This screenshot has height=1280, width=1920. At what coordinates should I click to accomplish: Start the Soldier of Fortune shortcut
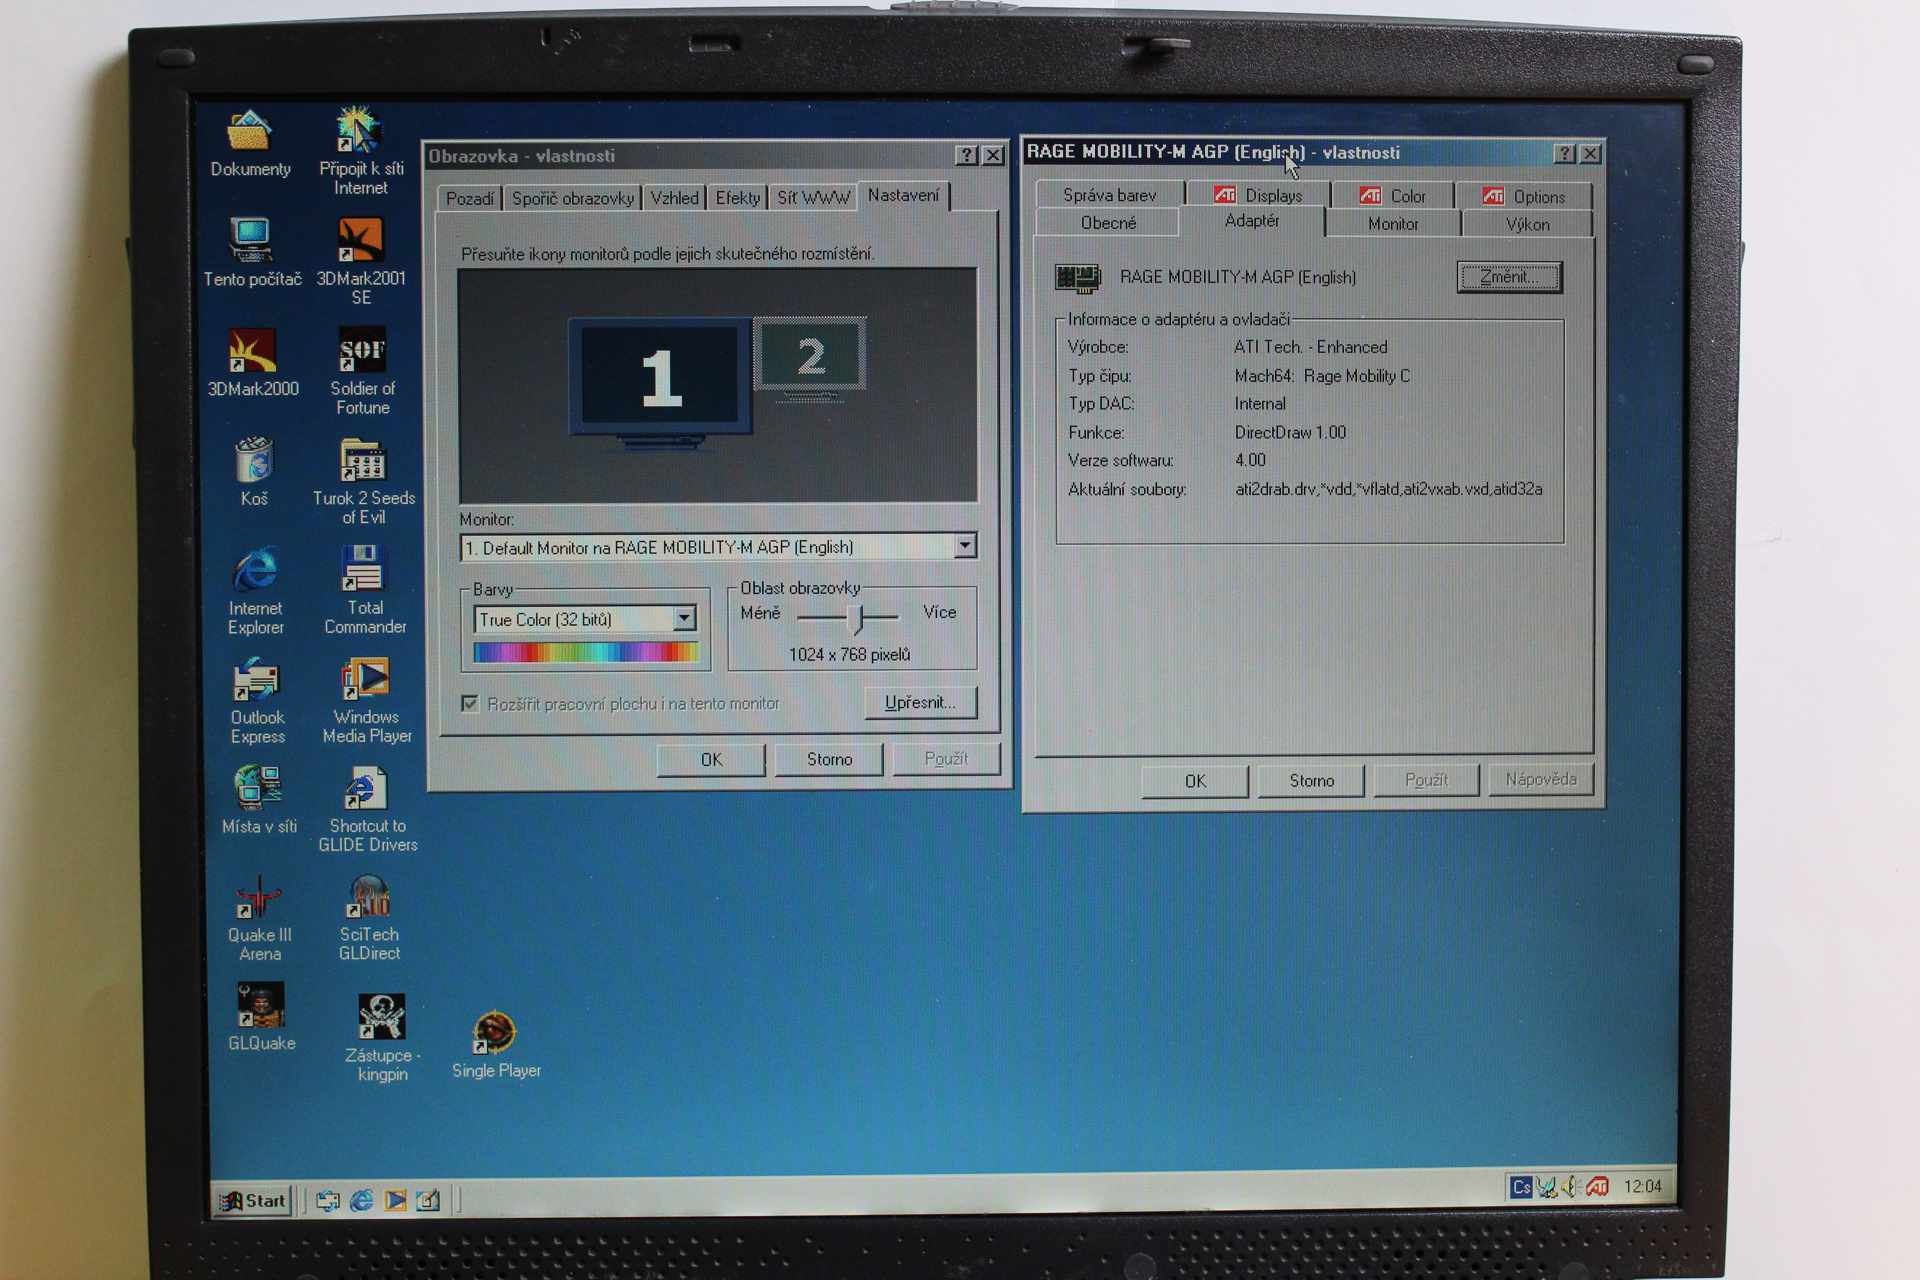click(362, 370)
